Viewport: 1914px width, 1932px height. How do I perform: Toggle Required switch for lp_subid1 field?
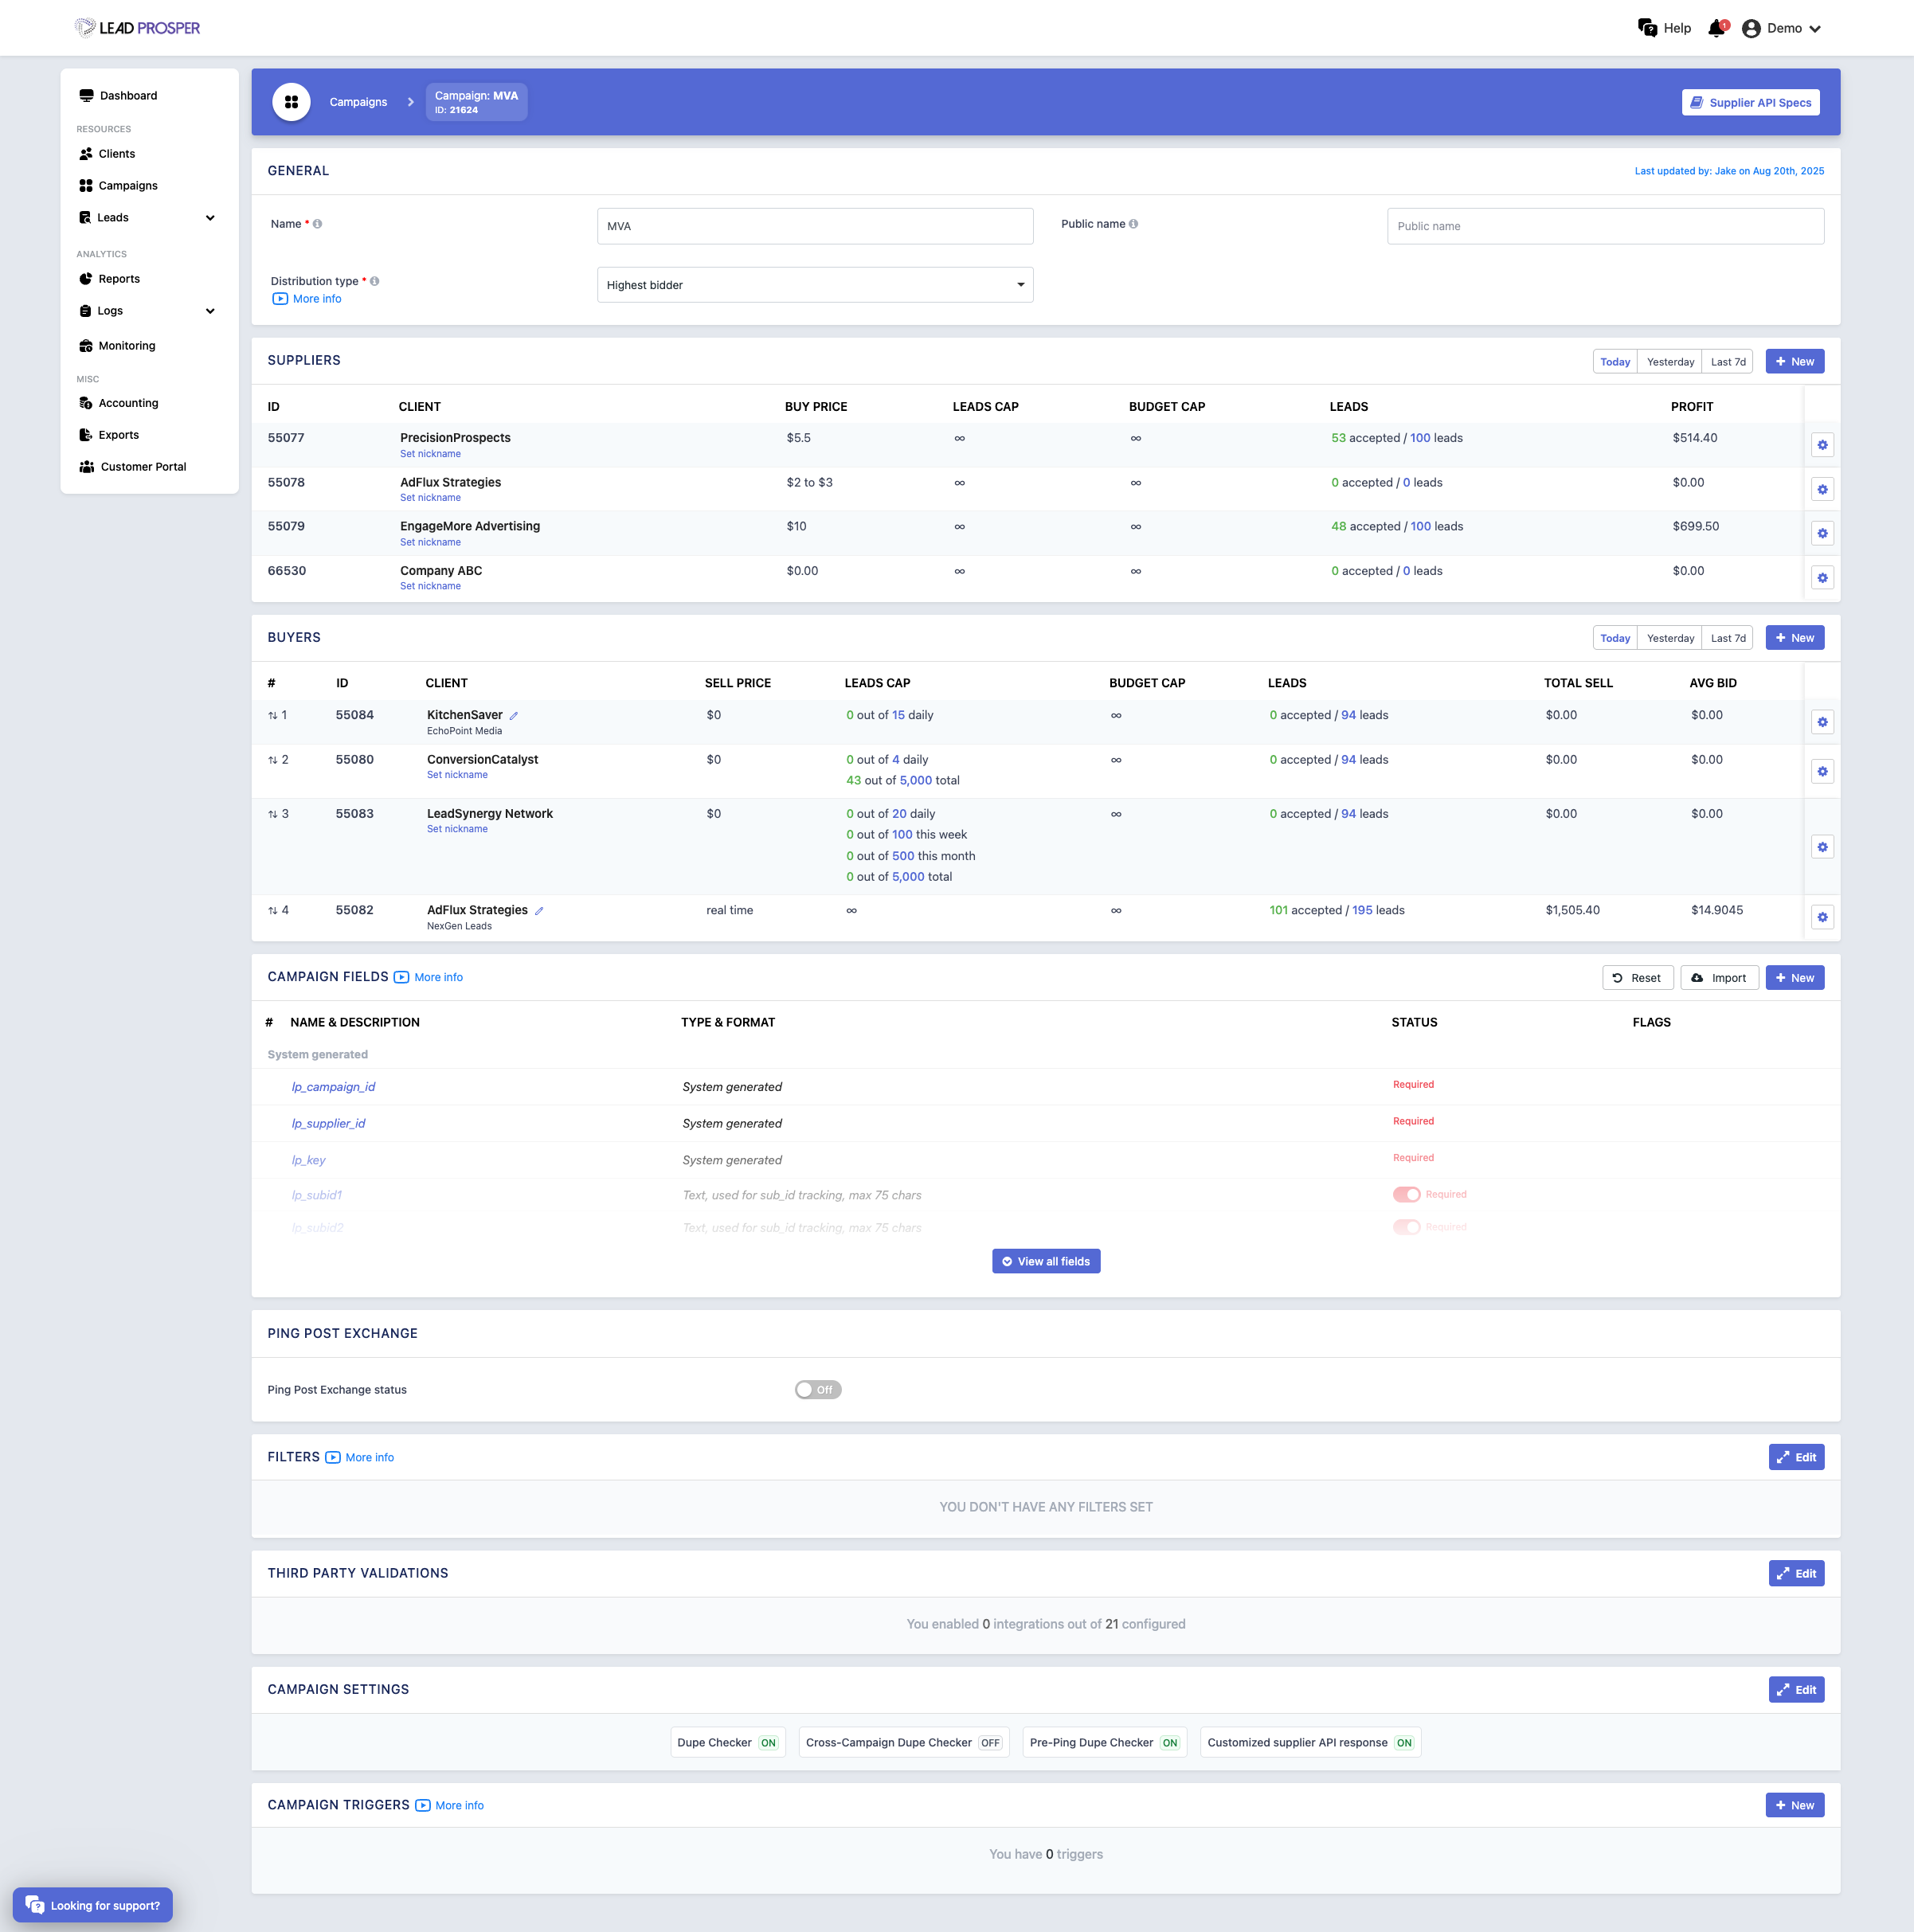click(1406, 1194)
